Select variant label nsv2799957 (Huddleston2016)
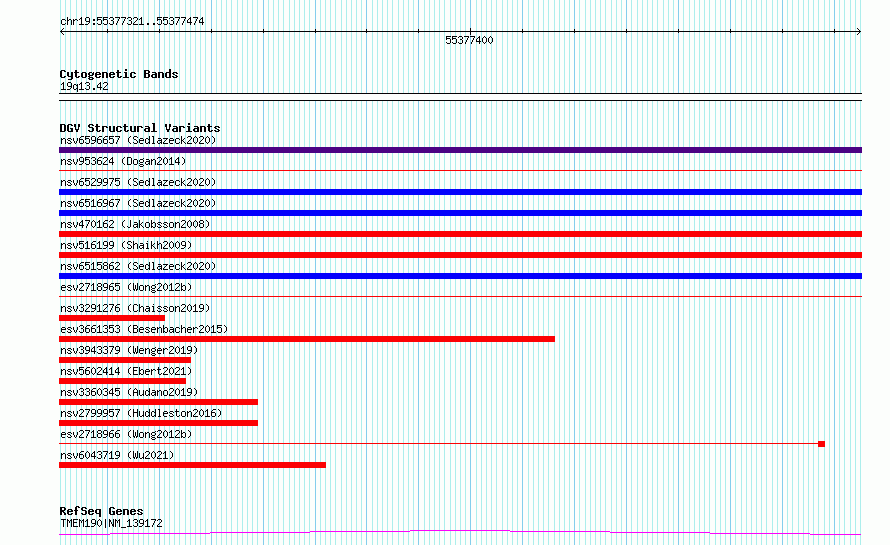 [x=141, y=413]
